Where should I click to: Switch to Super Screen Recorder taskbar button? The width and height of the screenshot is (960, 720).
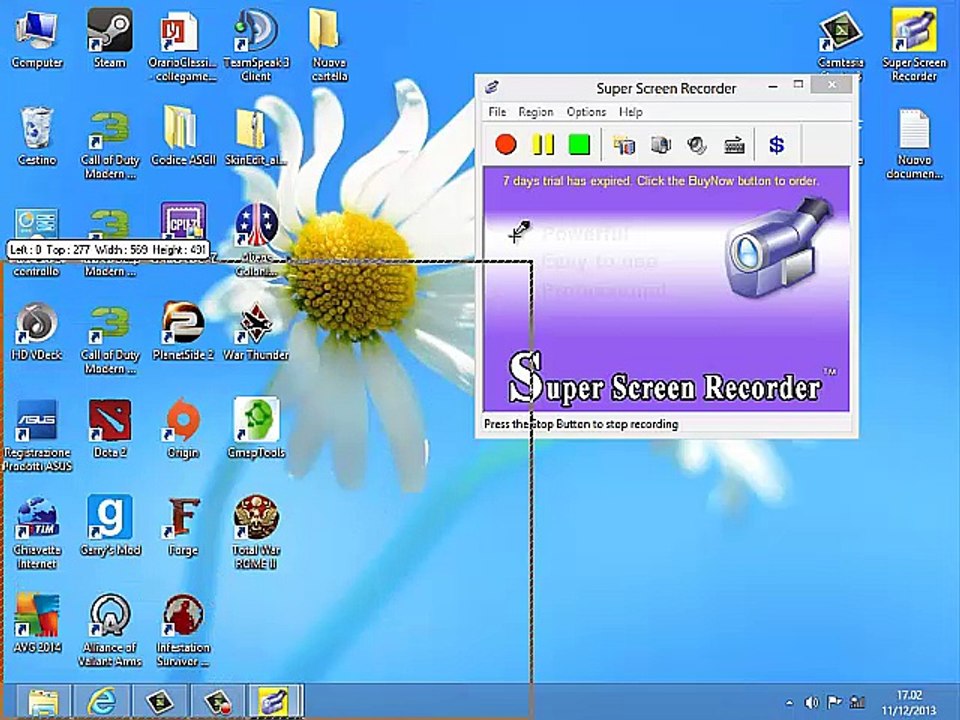tap(274, 702)
